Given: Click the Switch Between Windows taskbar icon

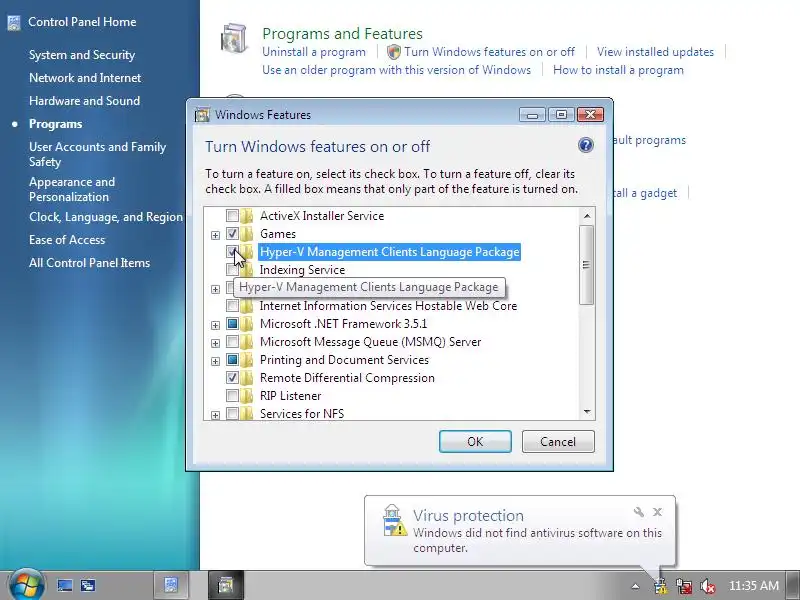Looking at the screenshot, I should [x=88, y=585].
